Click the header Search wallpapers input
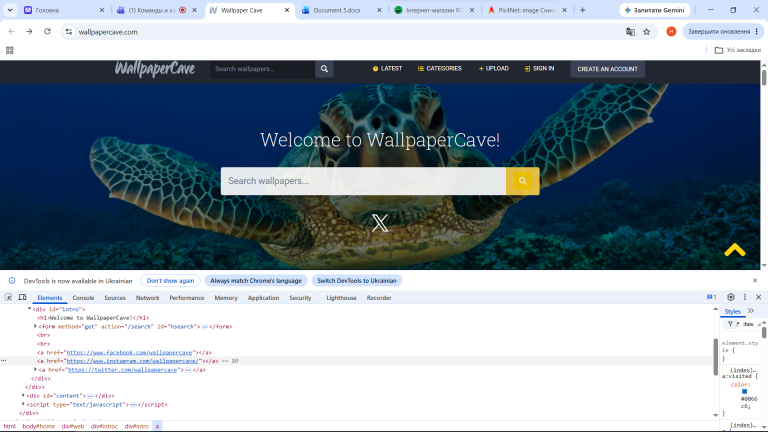The image size is (768, 432). point(263,69)
